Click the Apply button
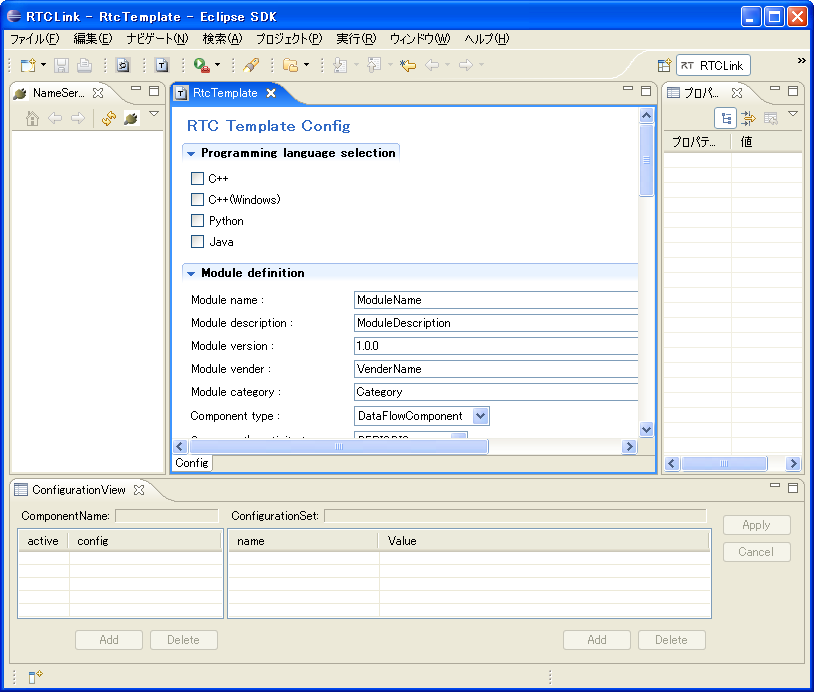The height and width of the screenshot is (692, 814). 756,525
